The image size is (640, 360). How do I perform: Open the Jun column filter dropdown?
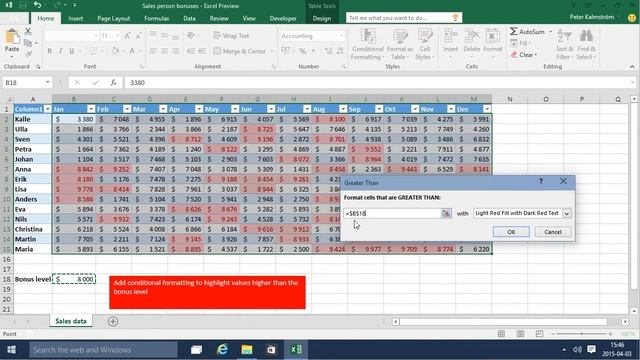coord(271,109)
